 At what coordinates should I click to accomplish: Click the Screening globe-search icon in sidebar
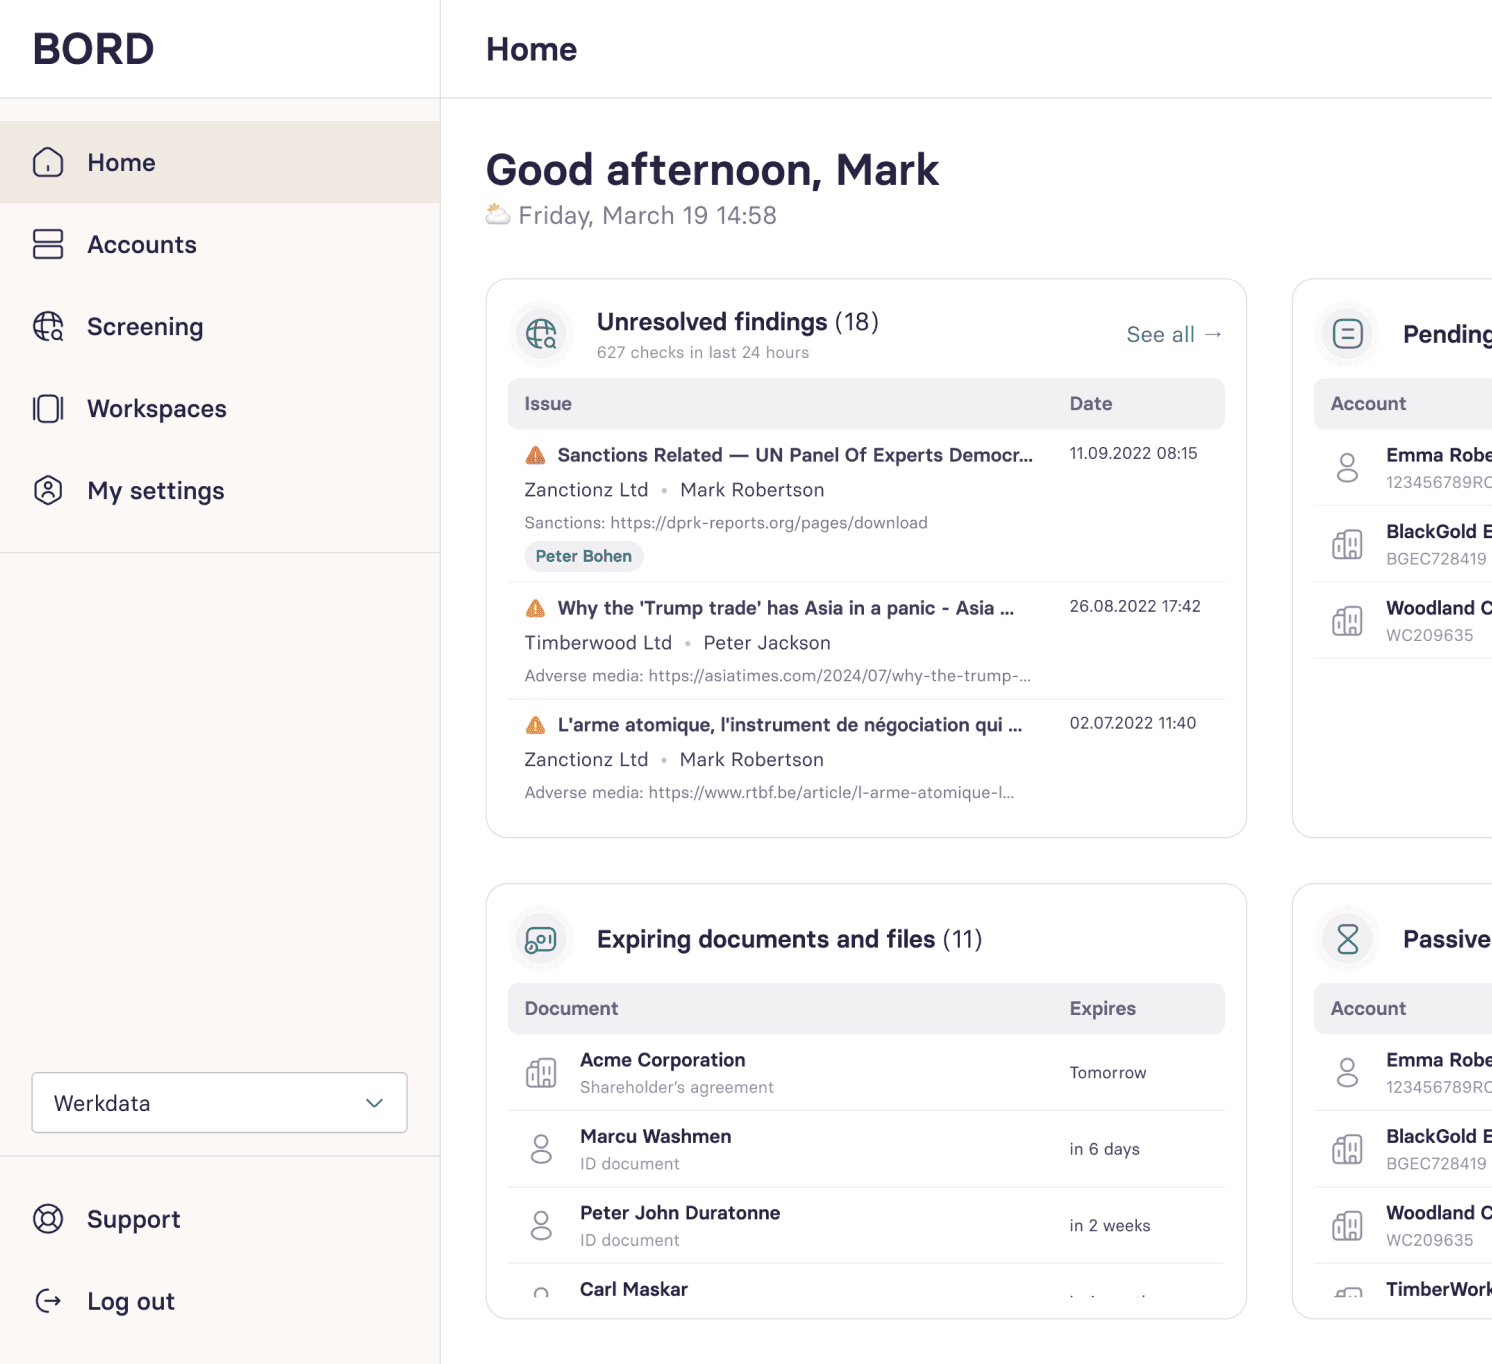coord(48,326)
